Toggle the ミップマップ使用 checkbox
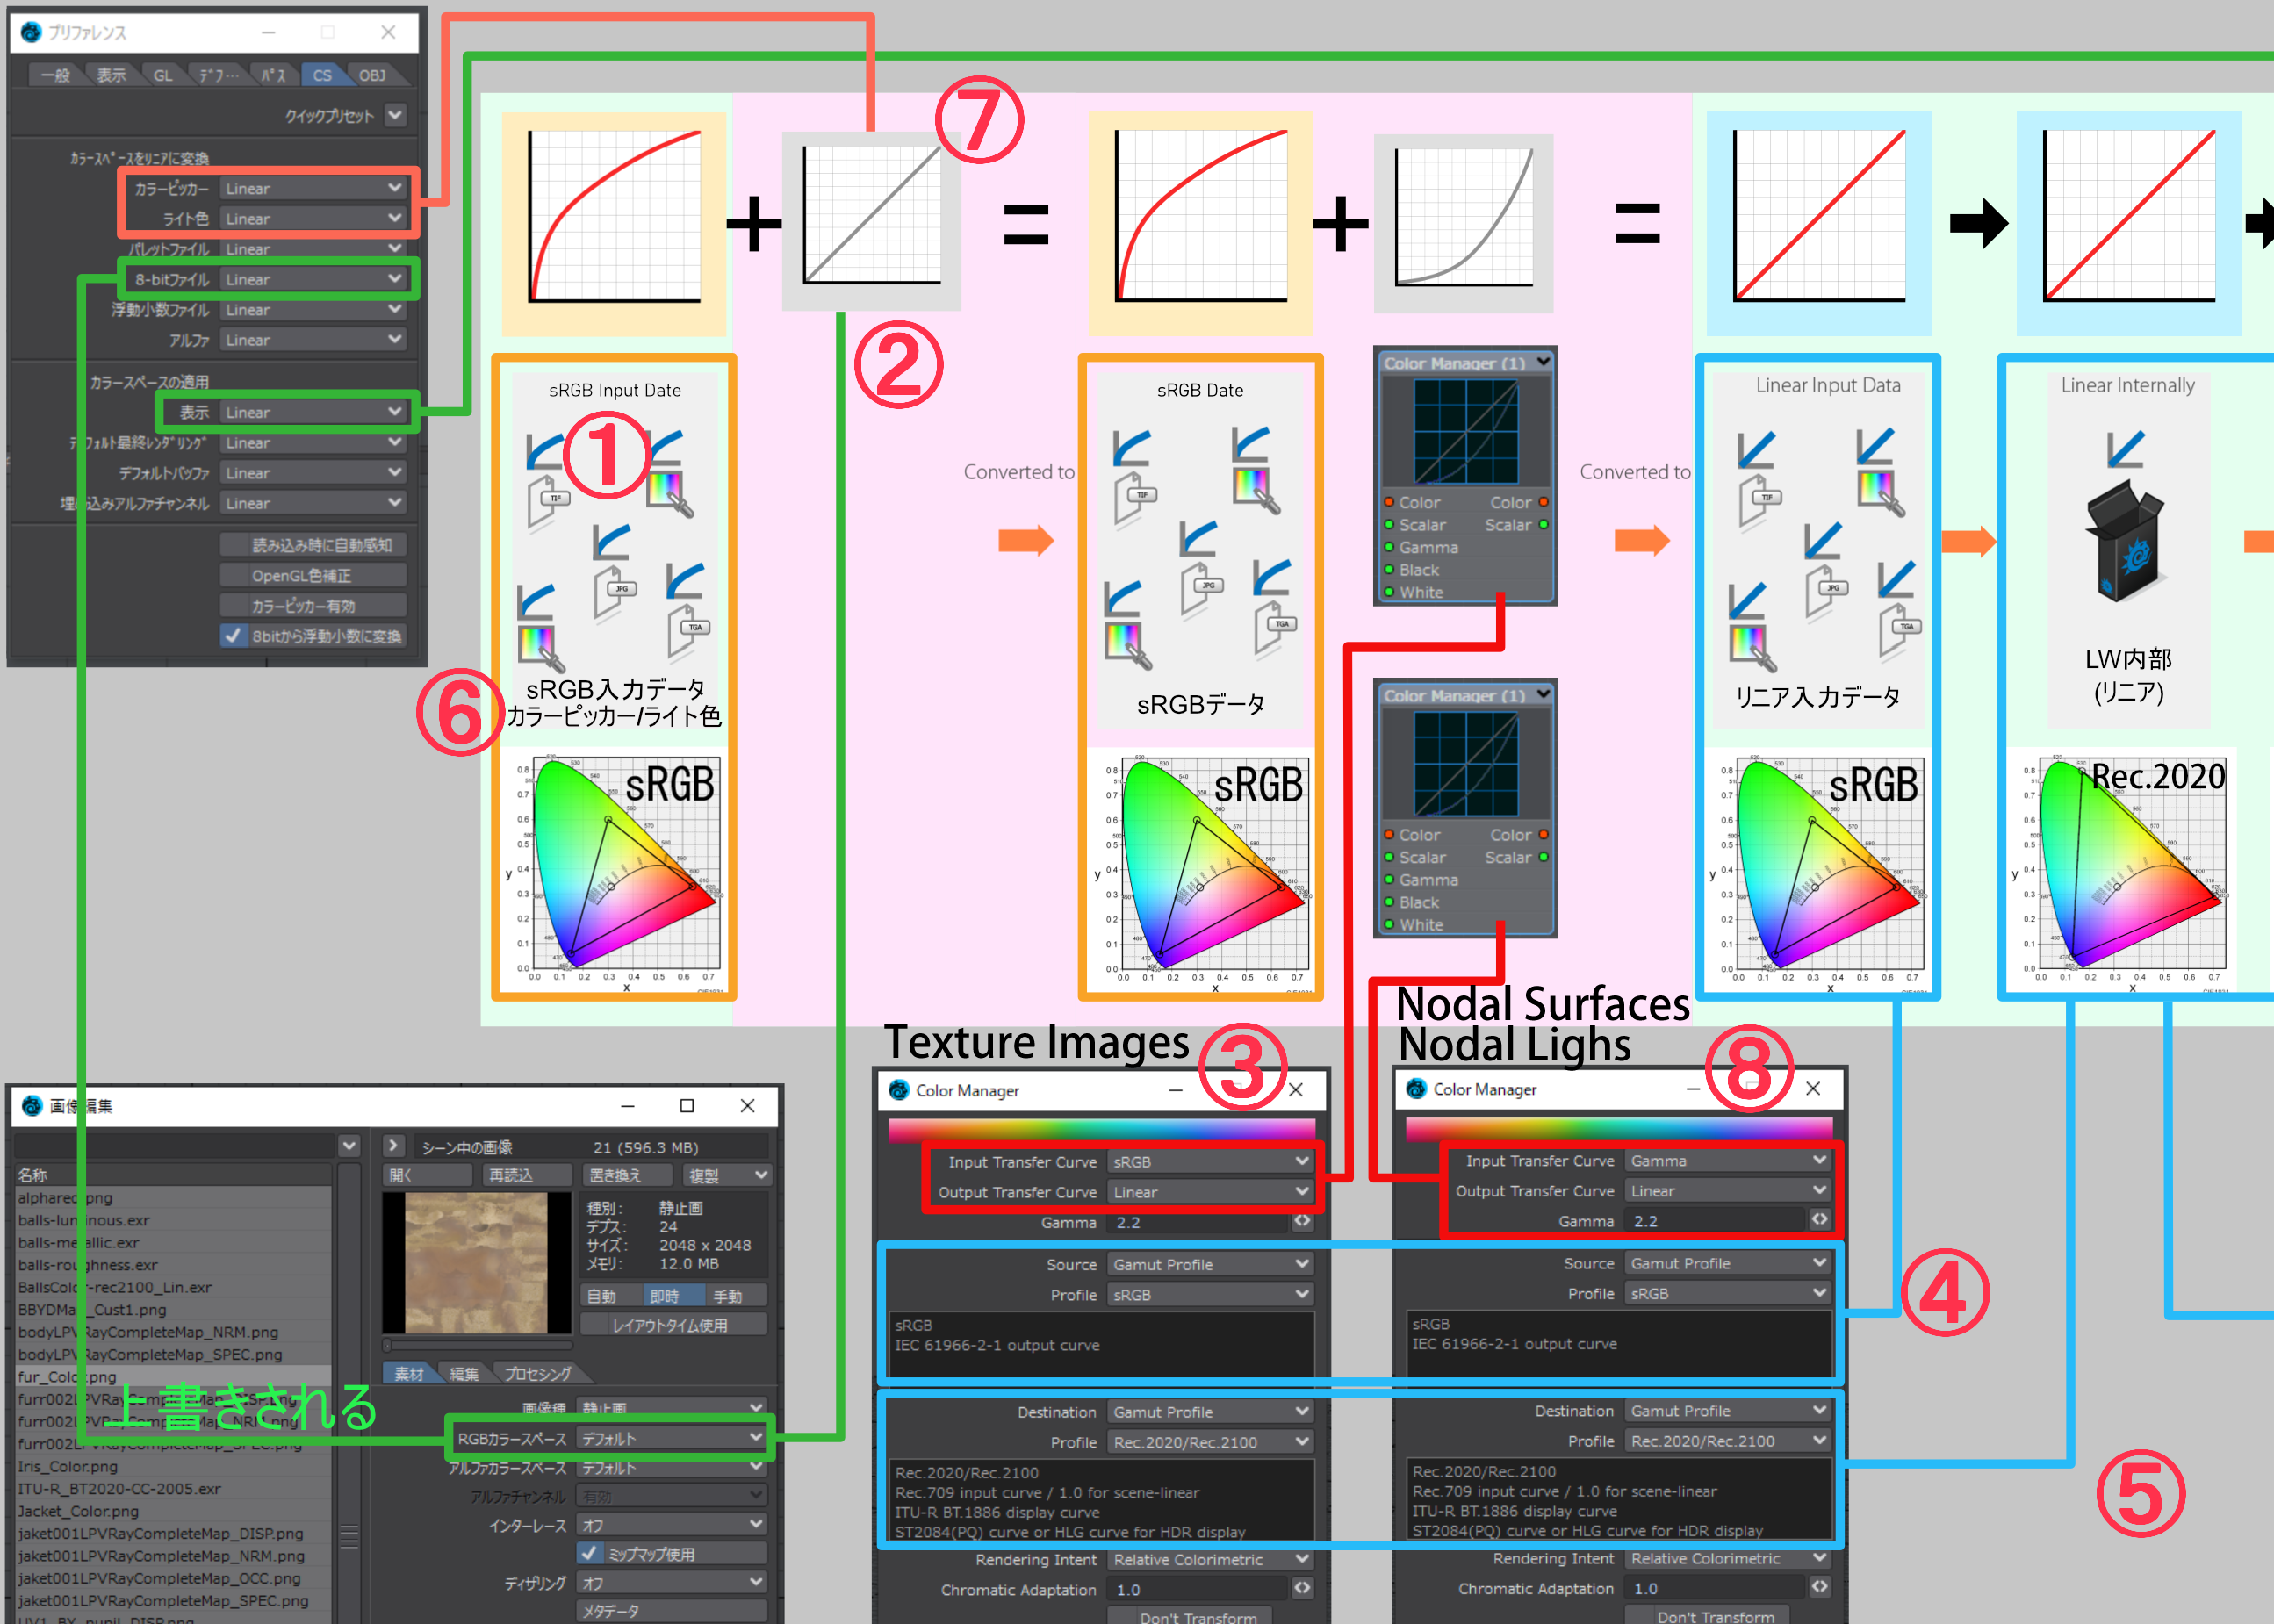The height and width of the screenshot is (1624, 2274). [590, 1553]
